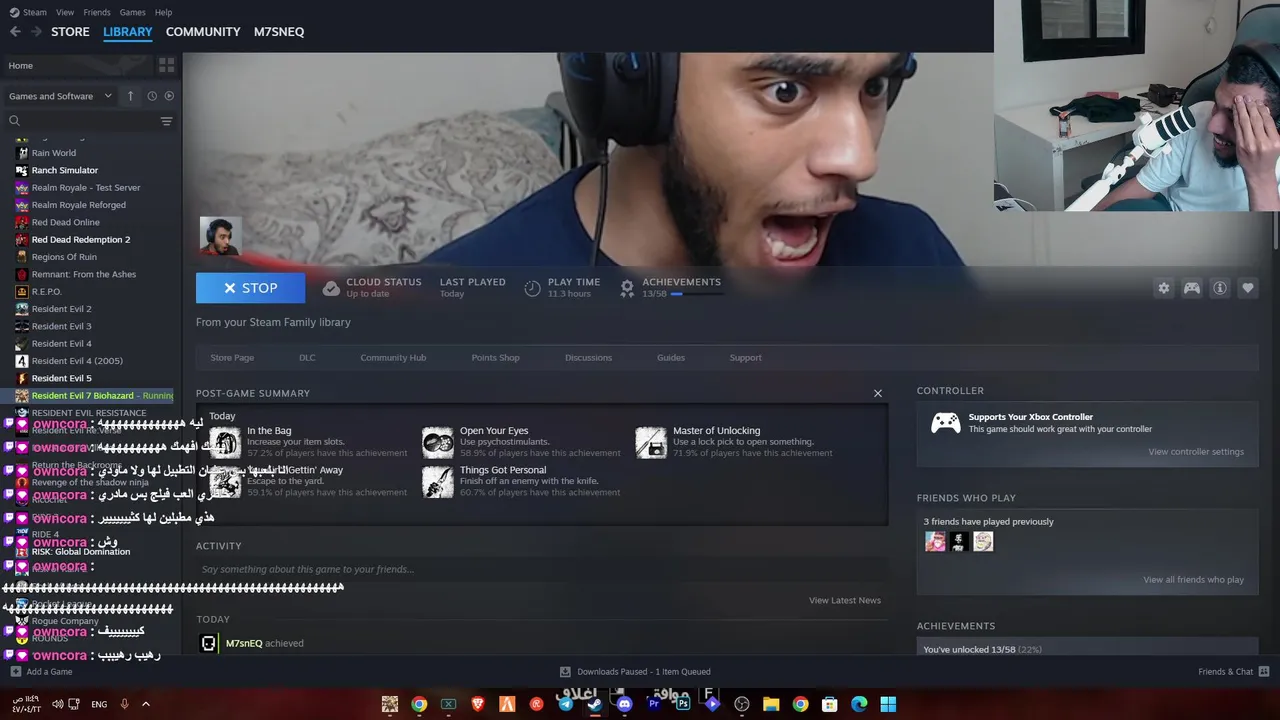Open the Things Got Personal achievement icon
The width and height of the screenshot is (1280, 720).
(x=438, y=481)
